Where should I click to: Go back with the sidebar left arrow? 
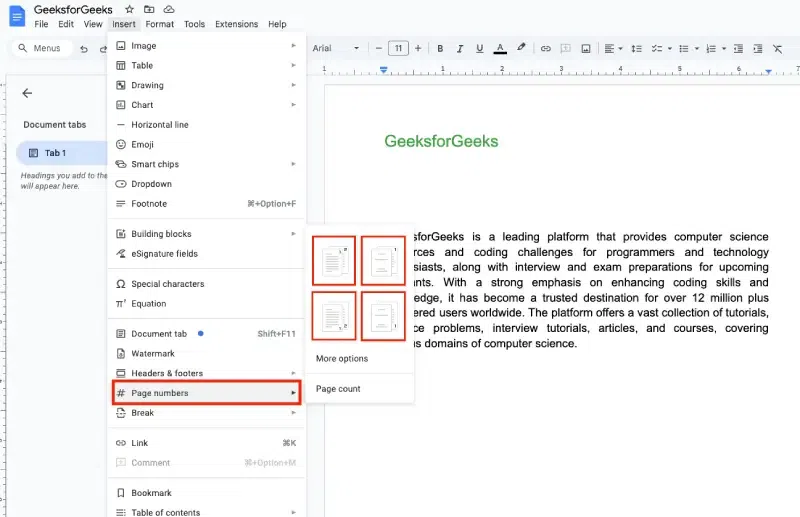point(27,93)
